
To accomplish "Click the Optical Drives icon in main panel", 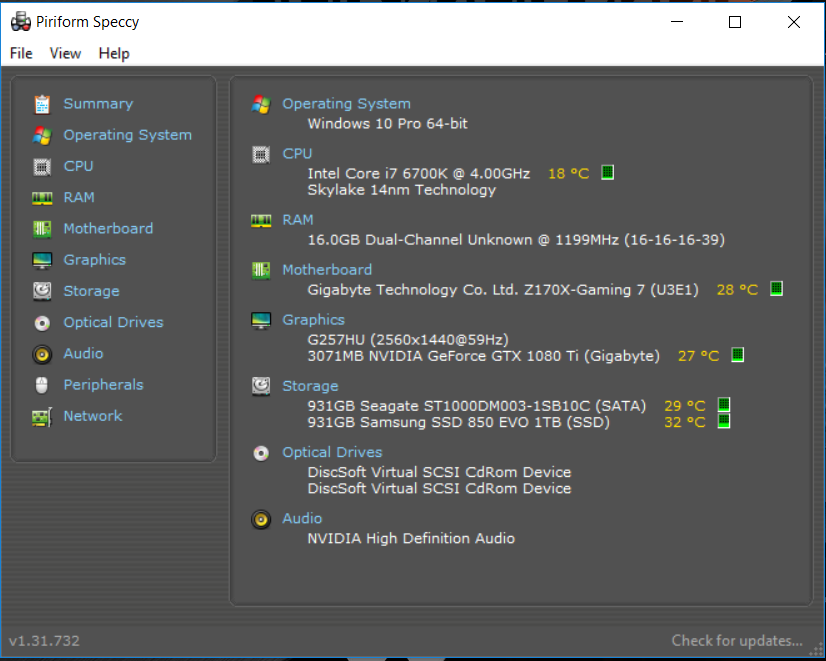I will [261, 453].
